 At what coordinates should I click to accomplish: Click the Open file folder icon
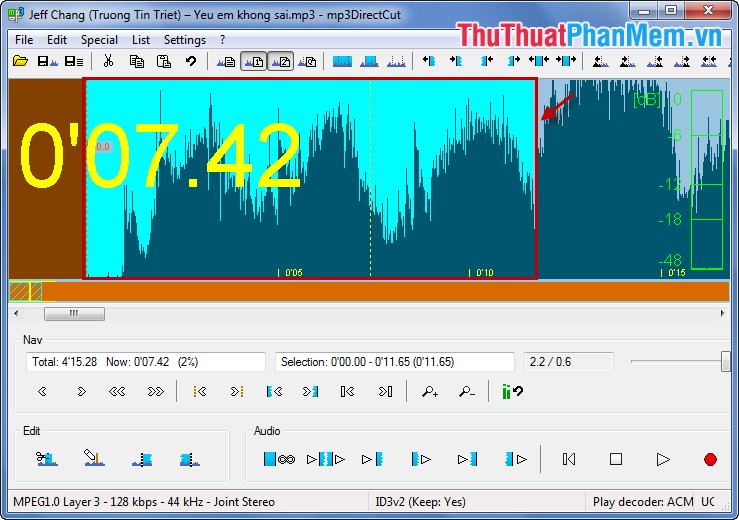(x=20, y=61)
